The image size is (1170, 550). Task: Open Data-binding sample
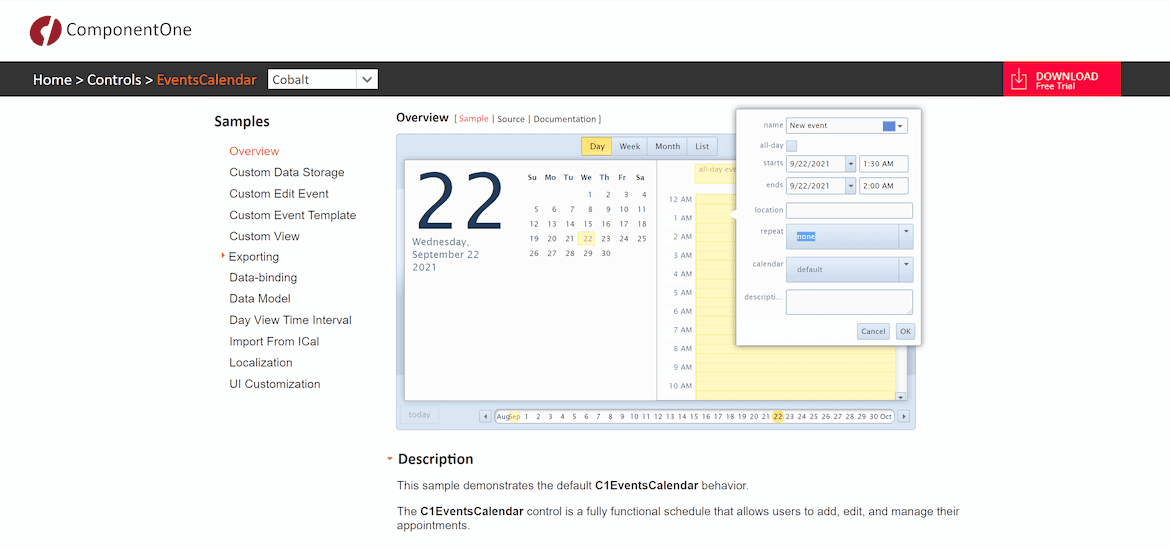(263, 278)
